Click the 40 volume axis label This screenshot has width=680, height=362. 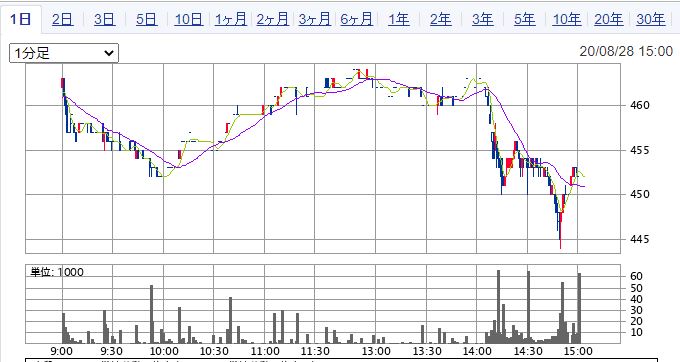636,299
